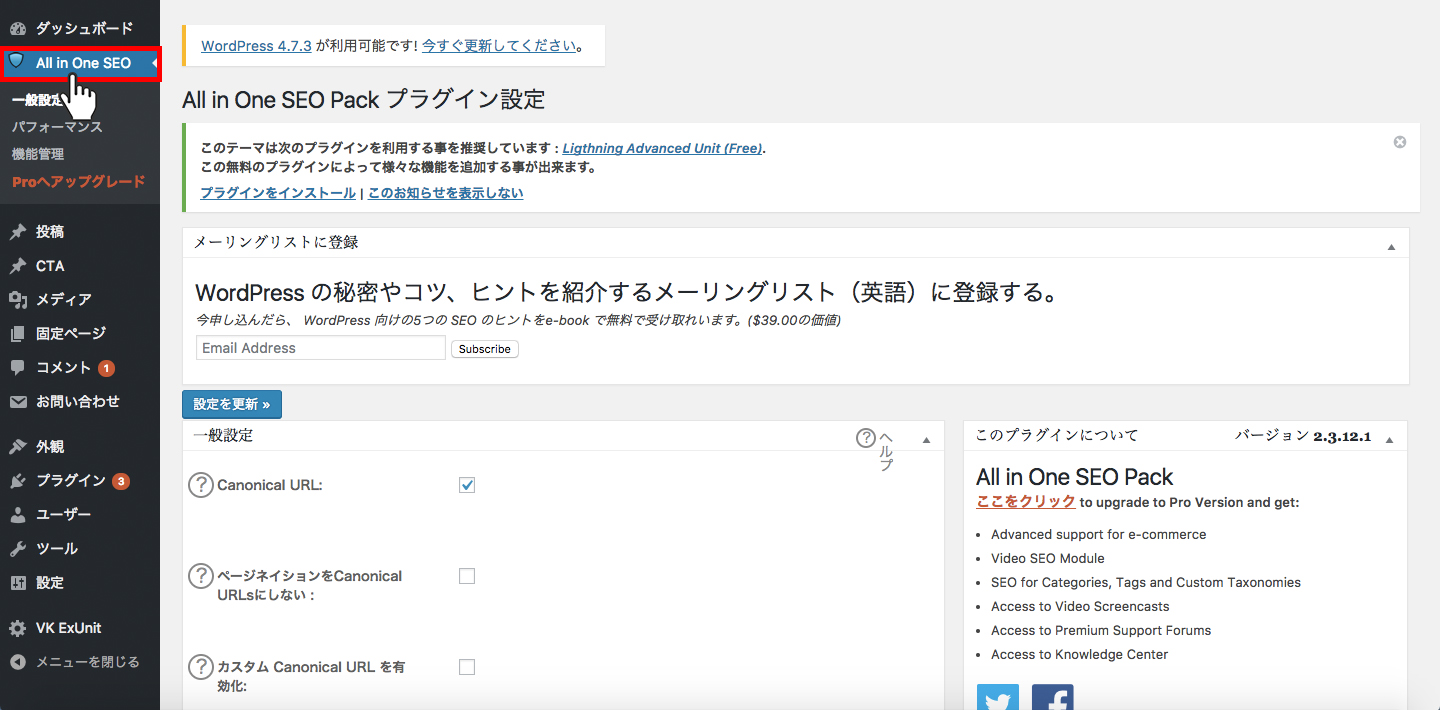Click the ヘルプ label in 一般設定 header
The width and height of the screenshot is (1440, 710).
(885, 450)
